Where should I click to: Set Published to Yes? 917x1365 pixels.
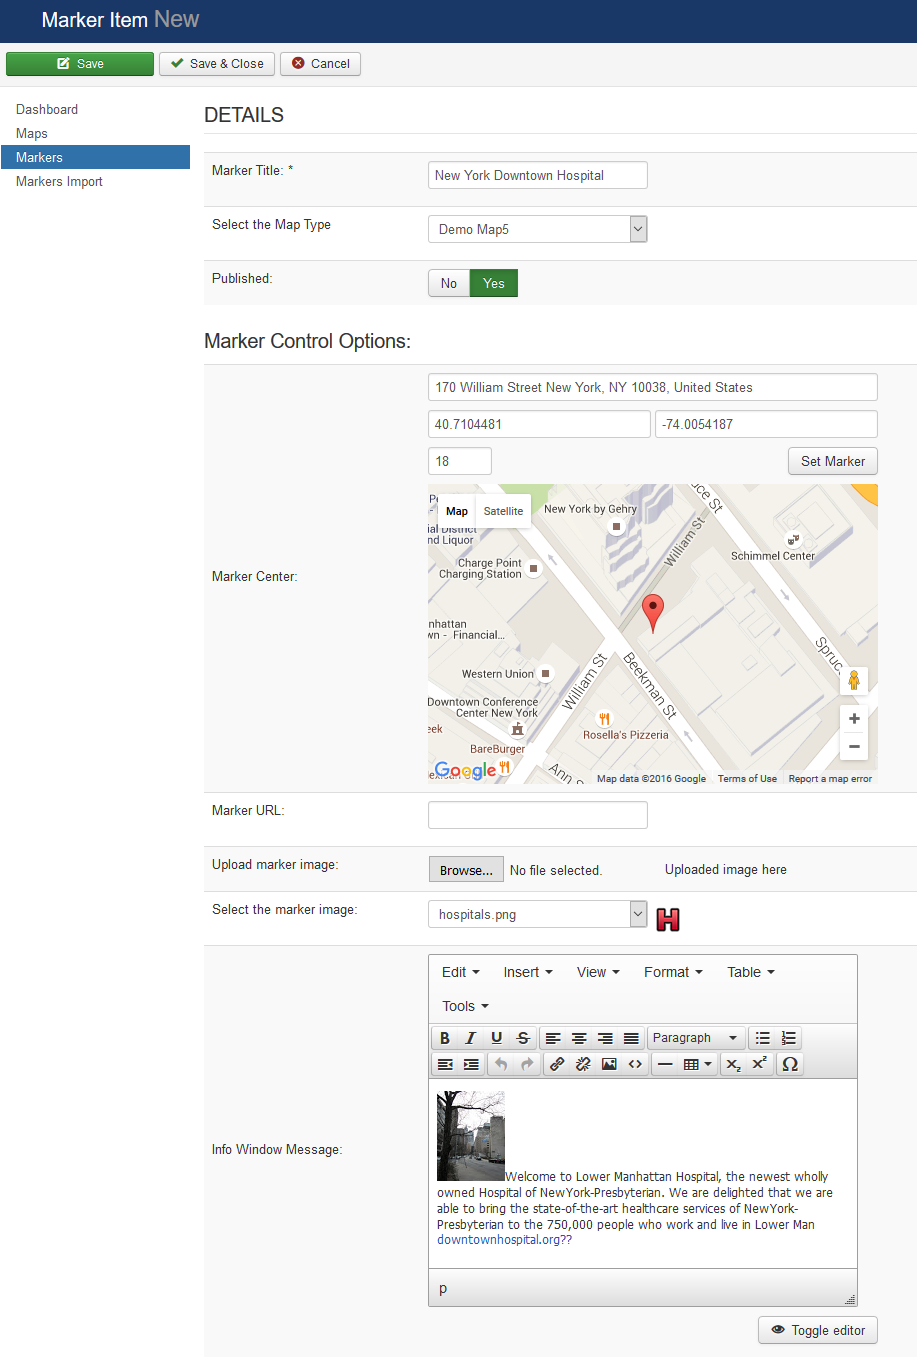point(494,284)
